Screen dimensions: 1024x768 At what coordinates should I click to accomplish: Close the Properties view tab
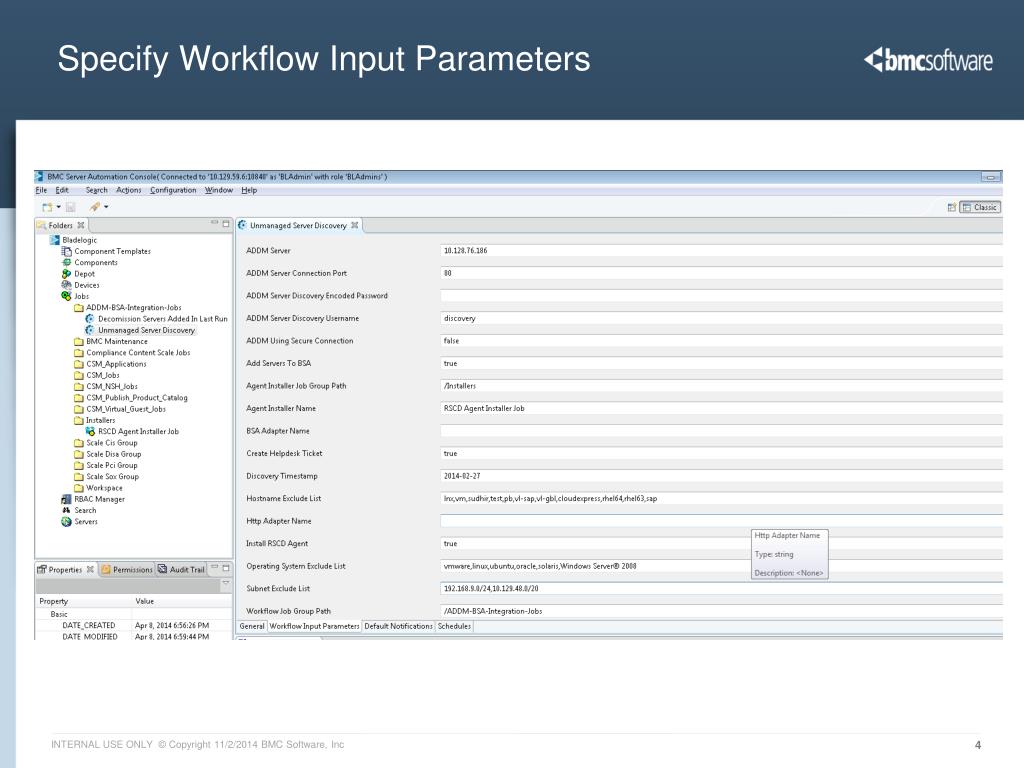tap(90, 569)
